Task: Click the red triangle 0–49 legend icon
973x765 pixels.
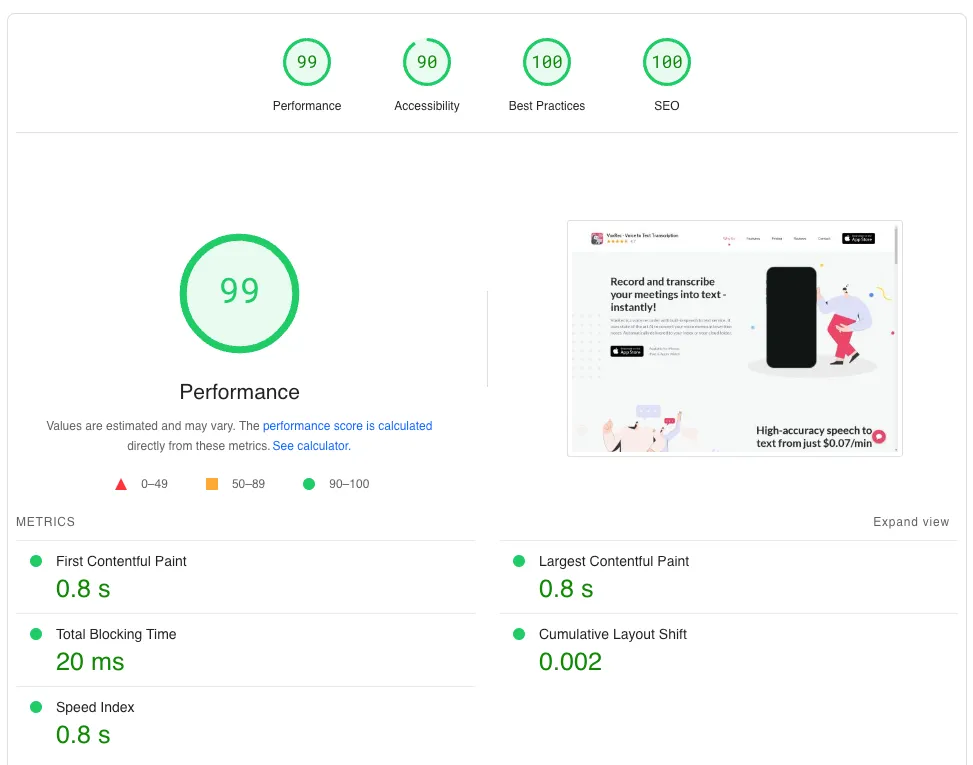Action: tap(121, 484)
